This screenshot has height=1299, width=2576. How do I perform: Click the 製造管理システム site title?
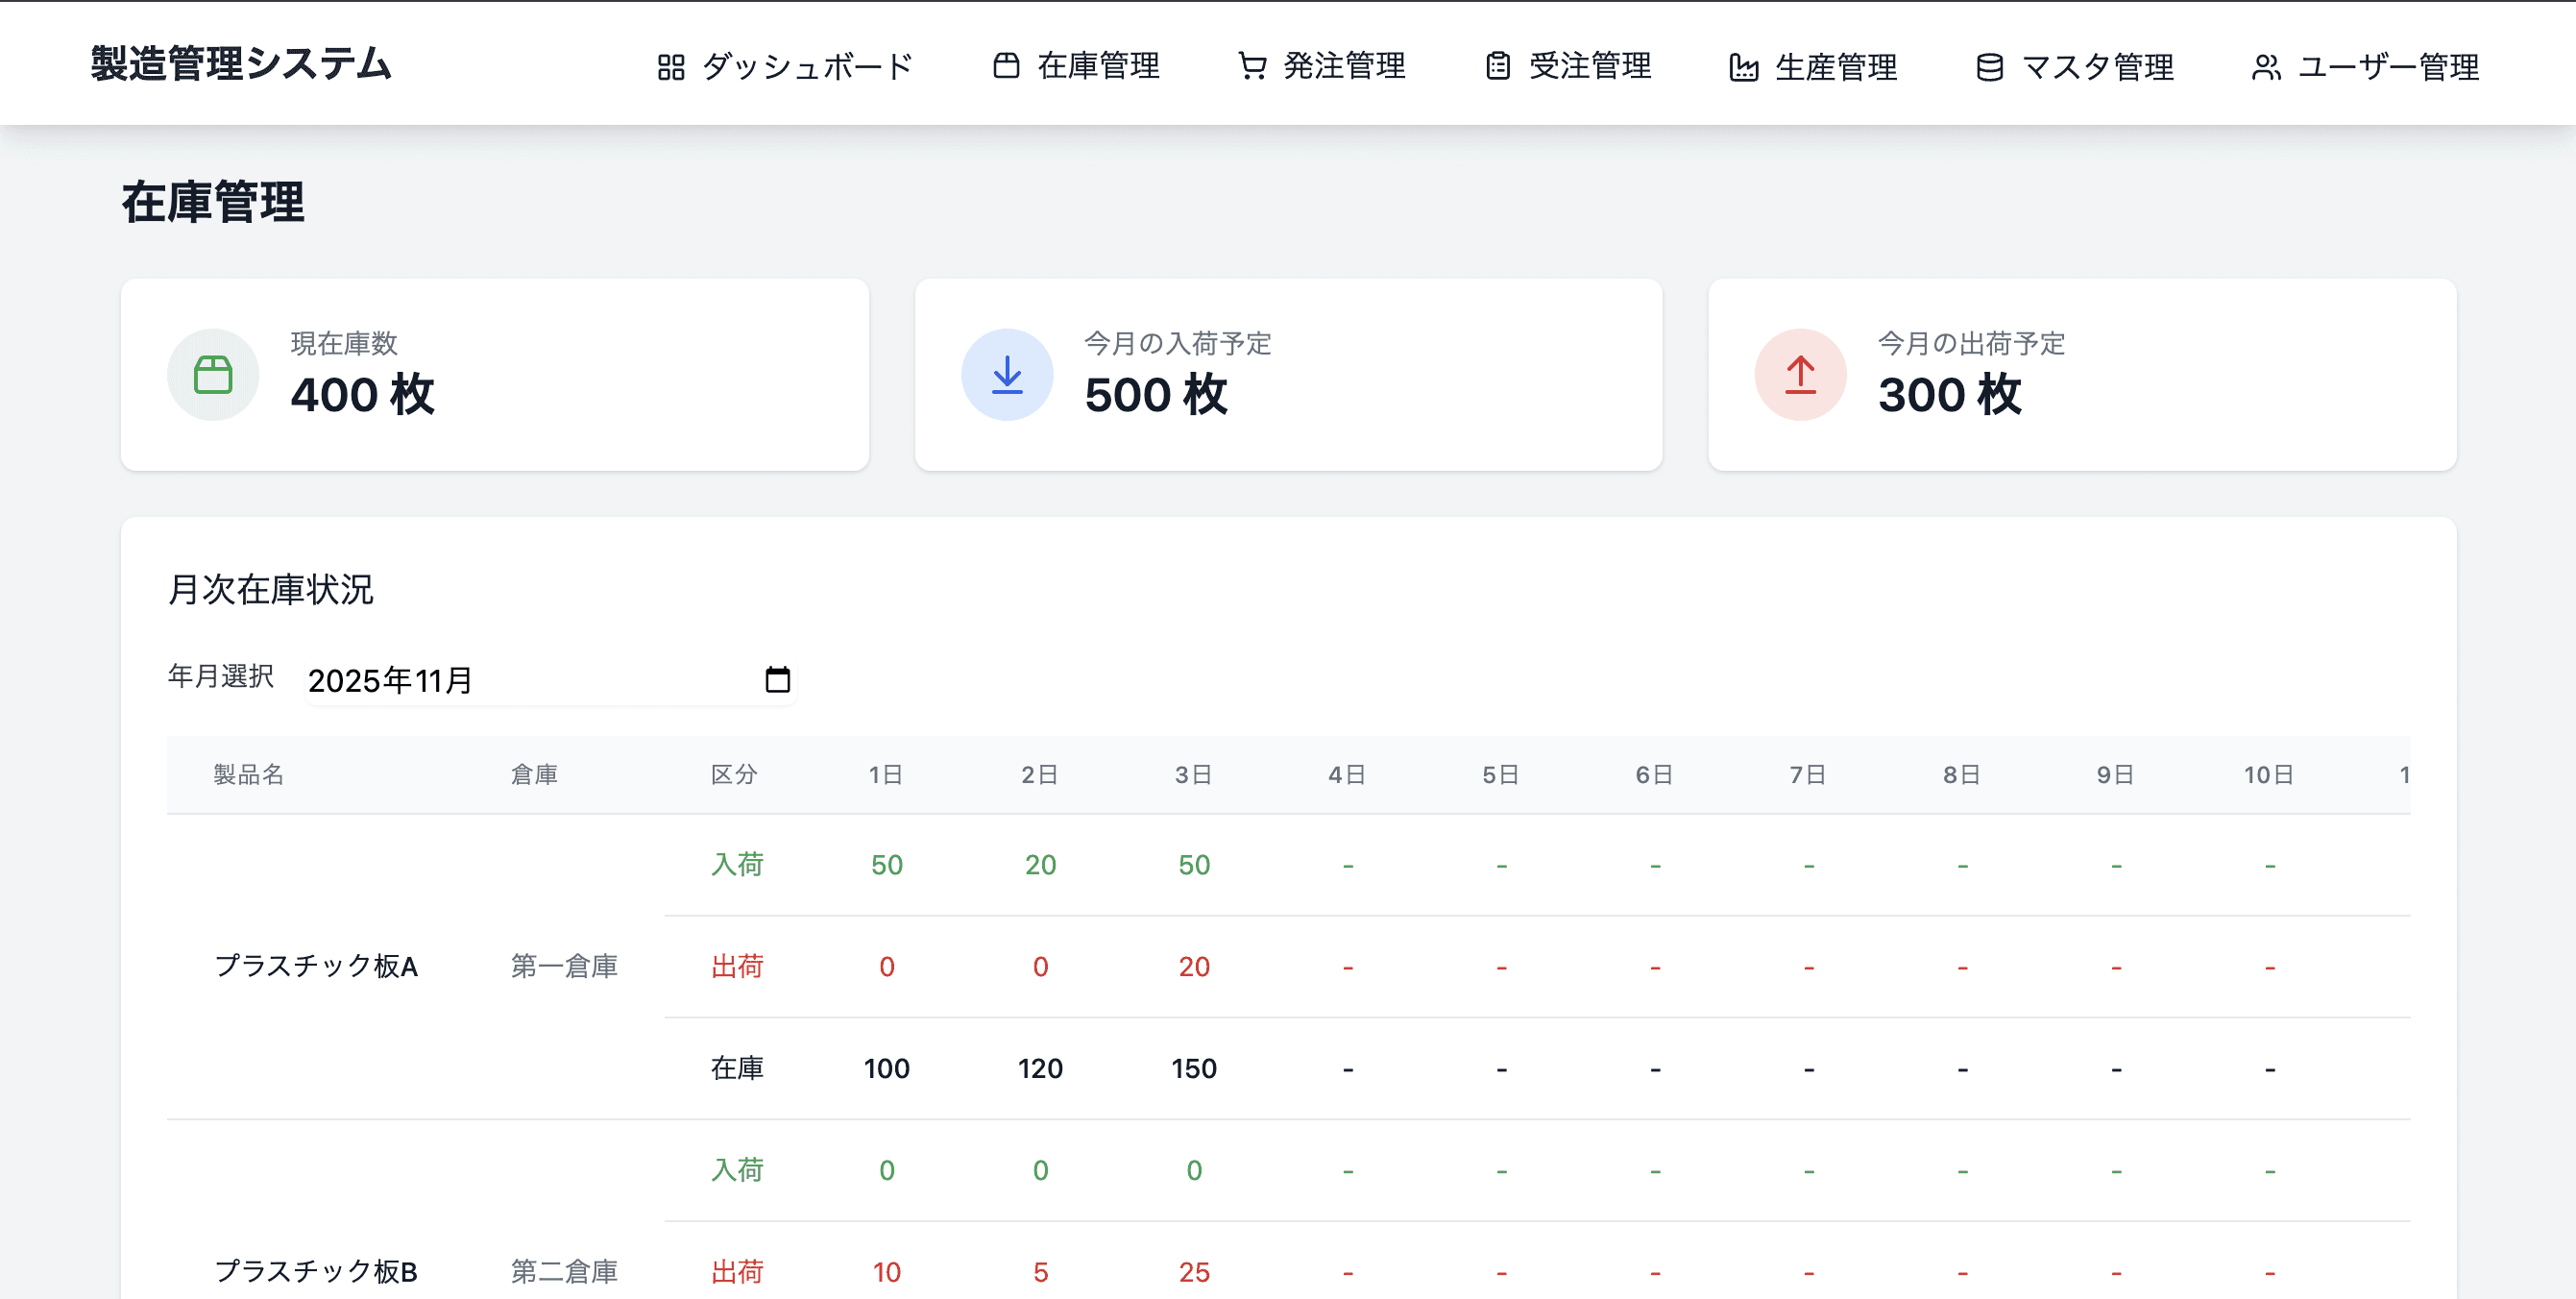coord(241,63)
